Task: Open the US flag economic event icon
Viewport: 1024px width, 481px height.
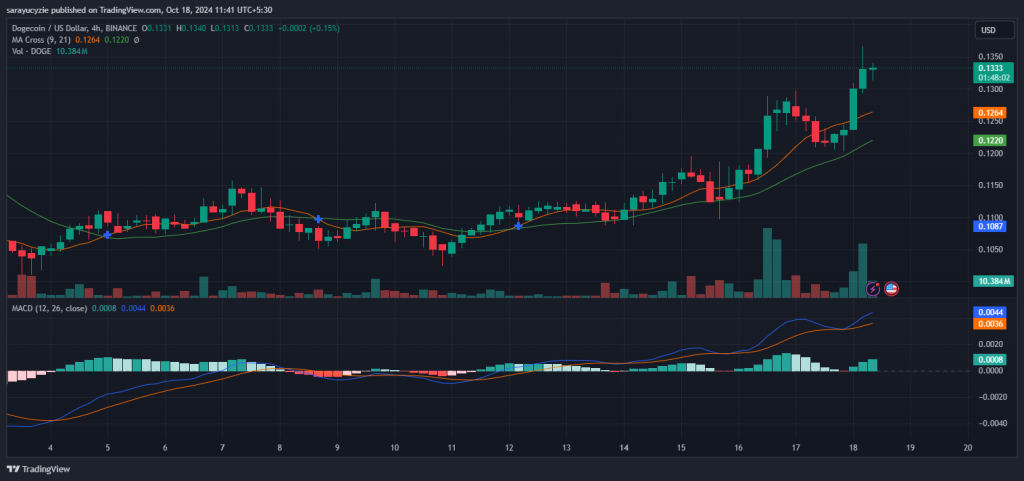Action: click(x=891, y=288)
